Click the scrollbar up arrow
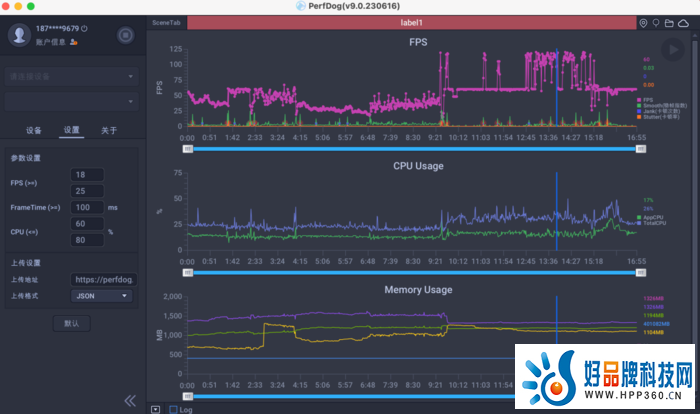 694,35
